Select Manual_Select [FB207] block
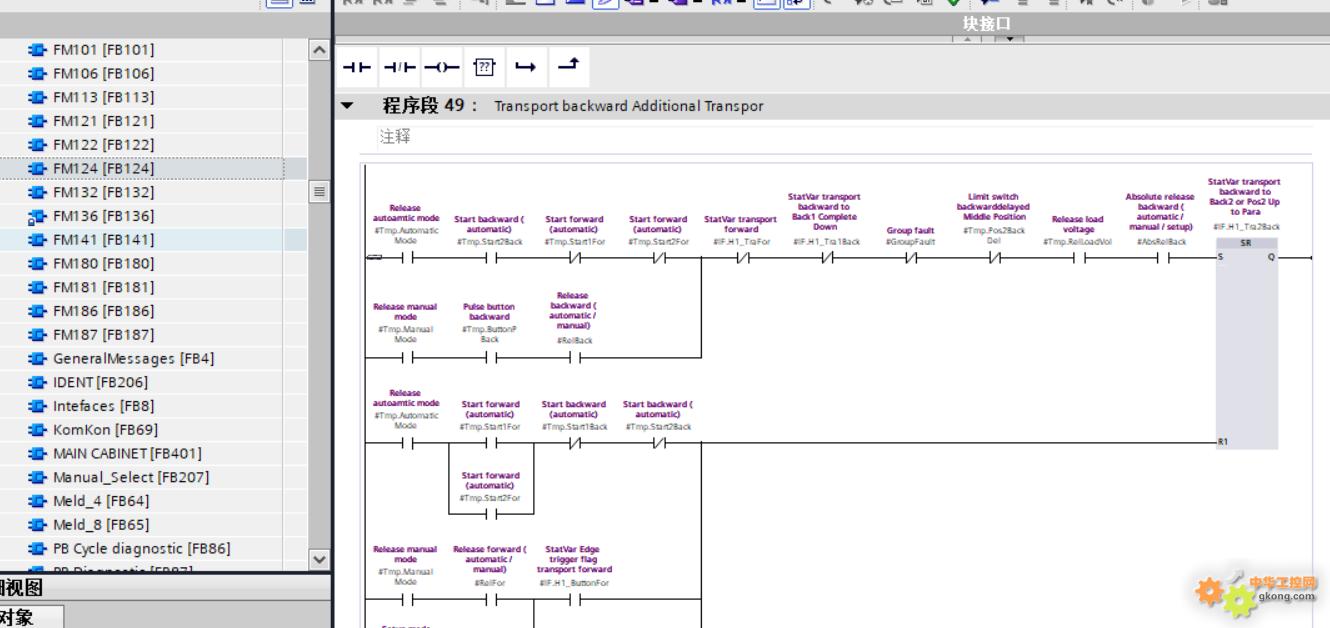 (131, 477)
